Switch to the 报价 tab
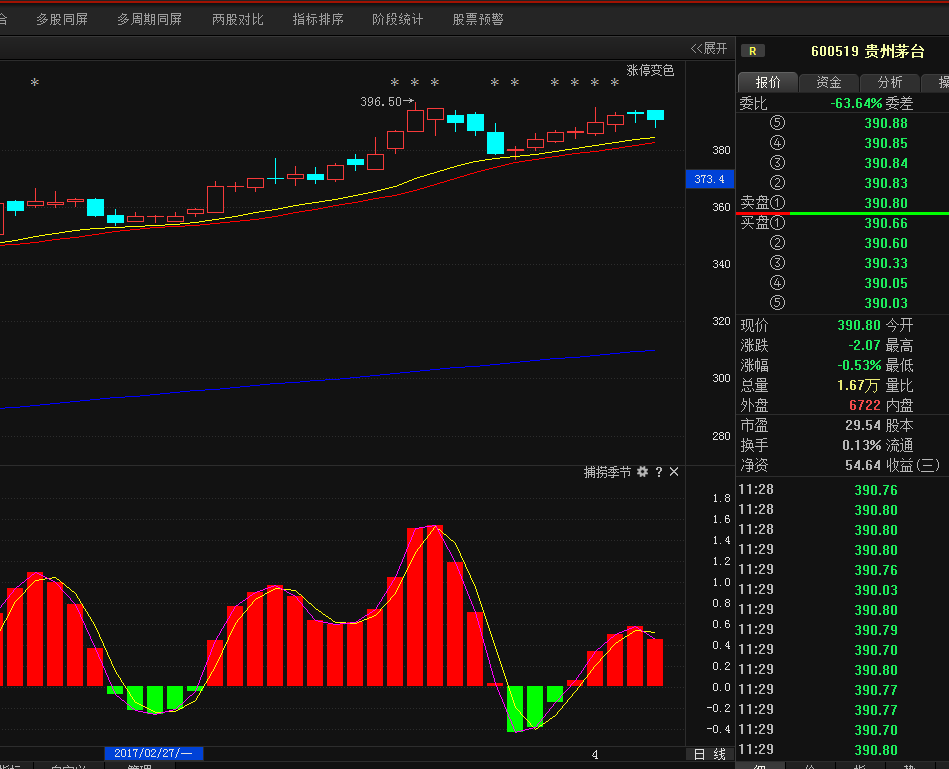The height and width of the screenshot is (769, 949). tap(768, 82)
